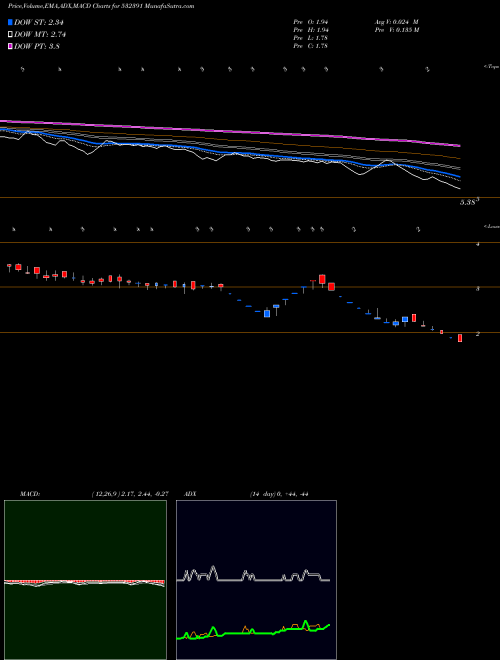Open the dark blue ADX chart panel
Screen dimensions: 500x660
coord(256,580)
